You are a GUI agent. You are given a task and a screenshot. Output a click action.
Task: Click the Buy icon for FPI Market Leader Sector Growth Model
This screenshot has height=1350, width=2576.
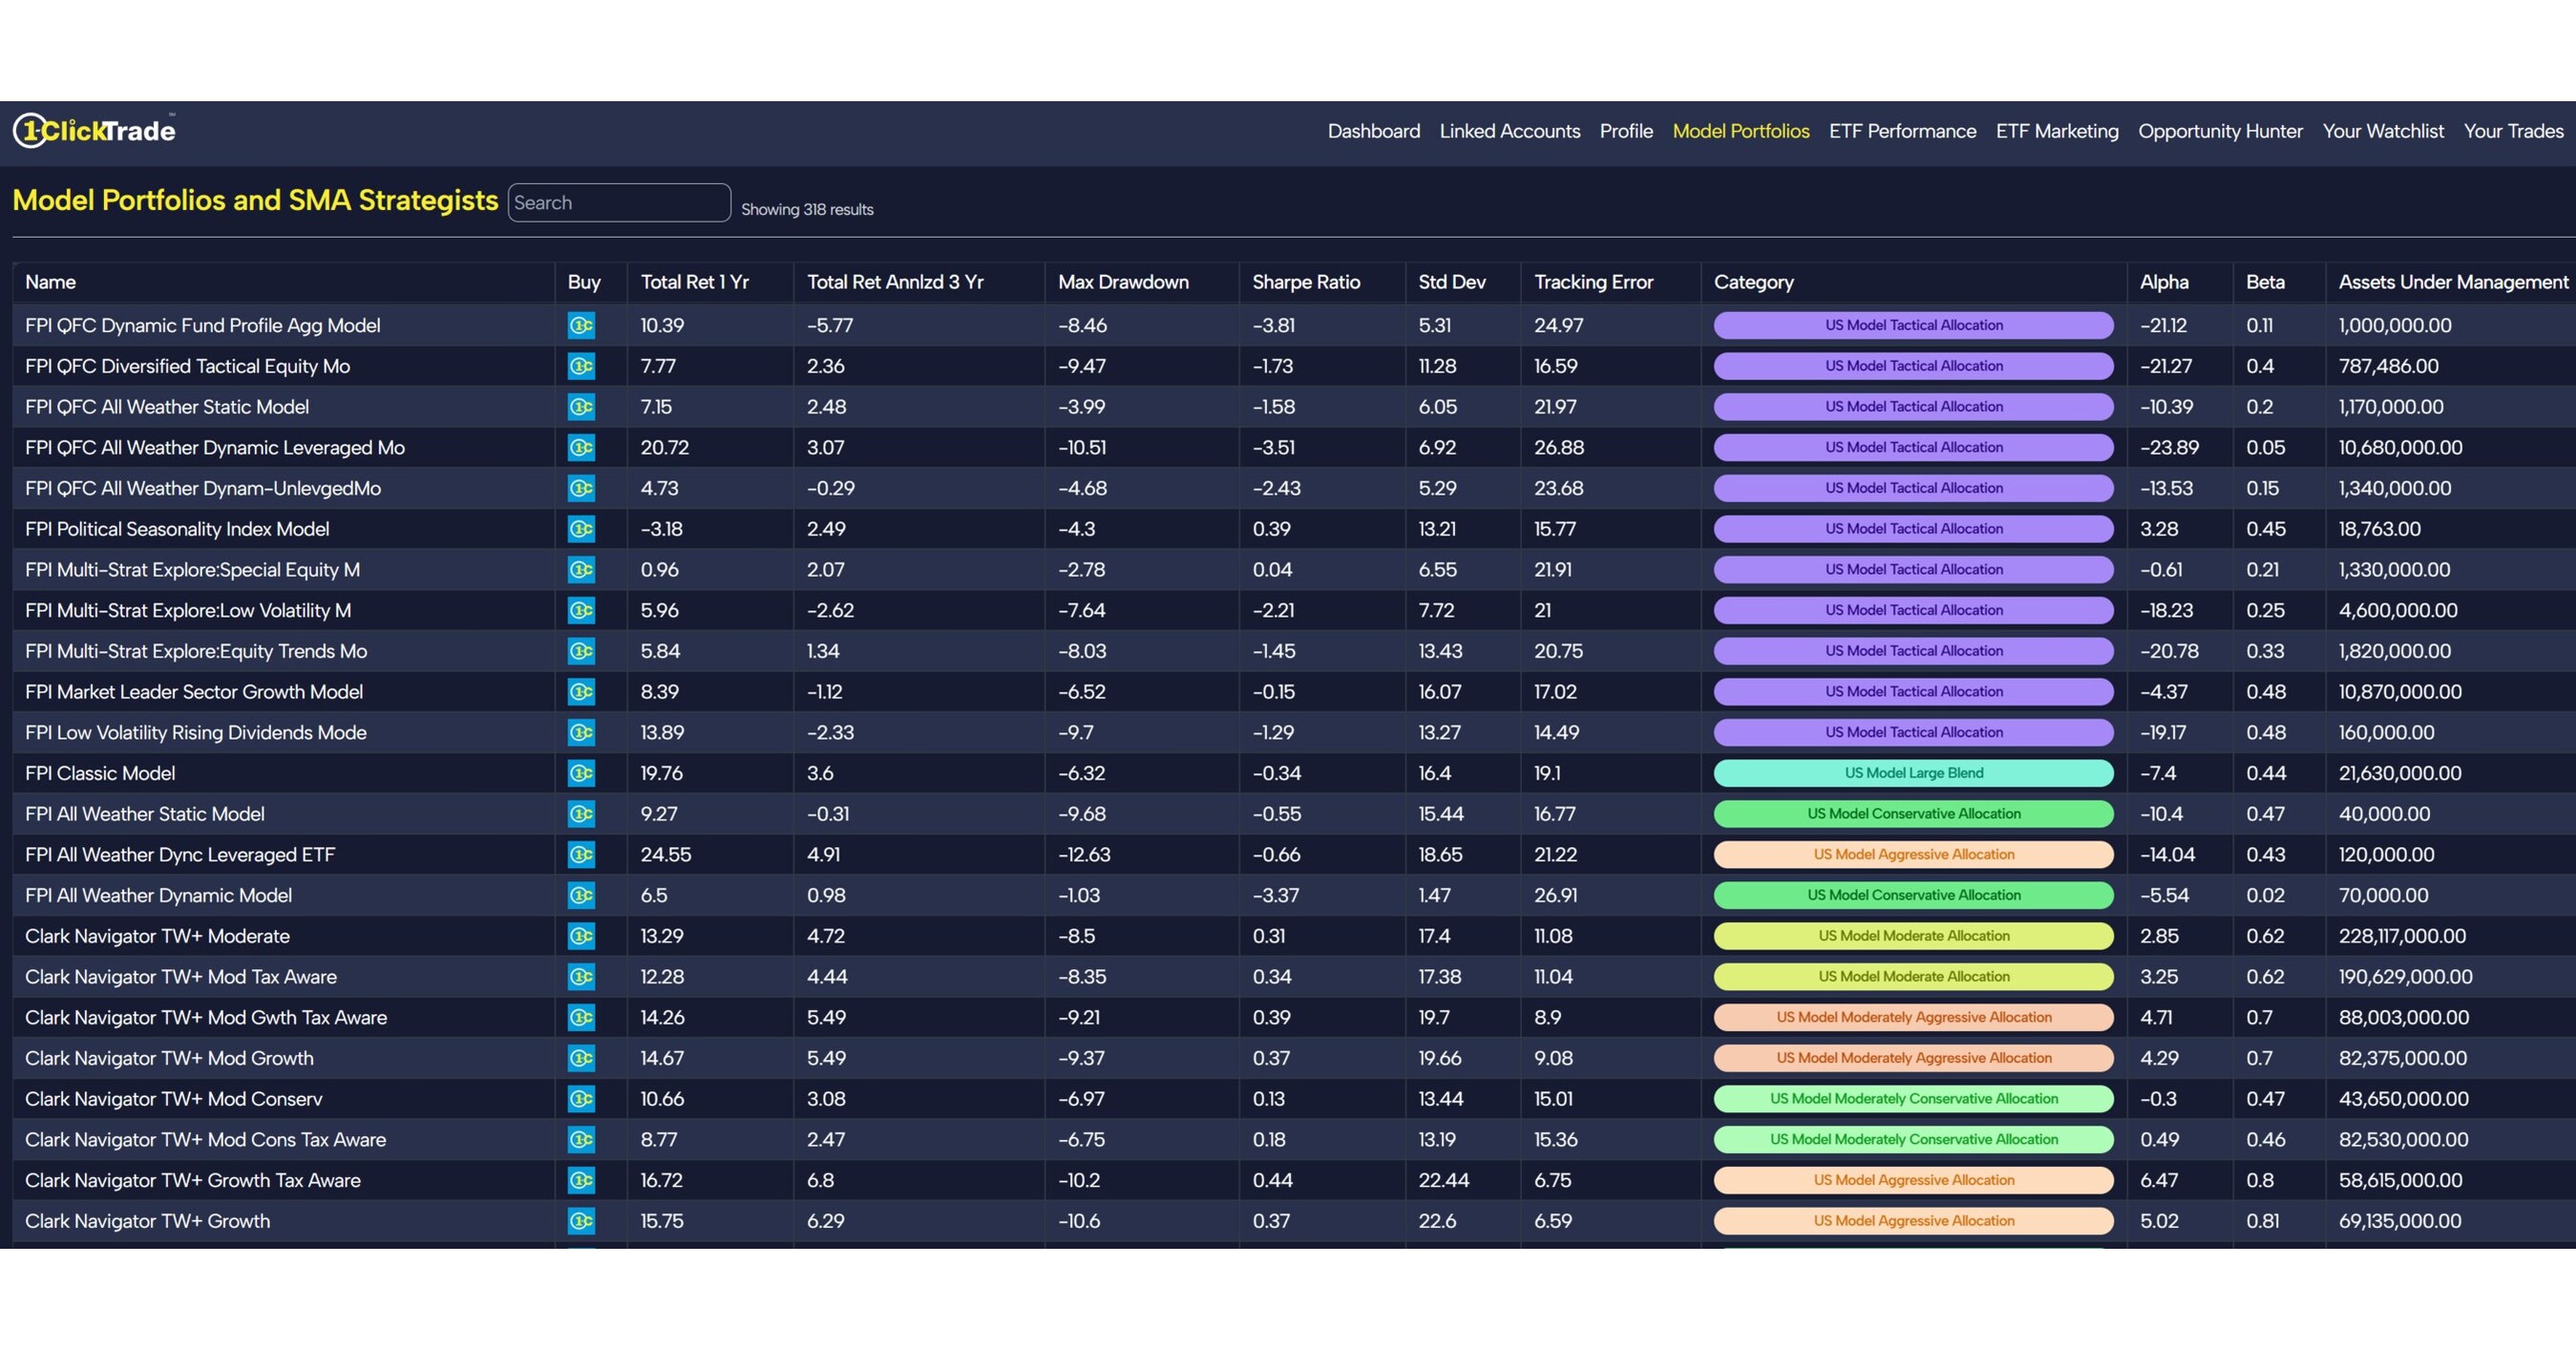tap(582, 691)
